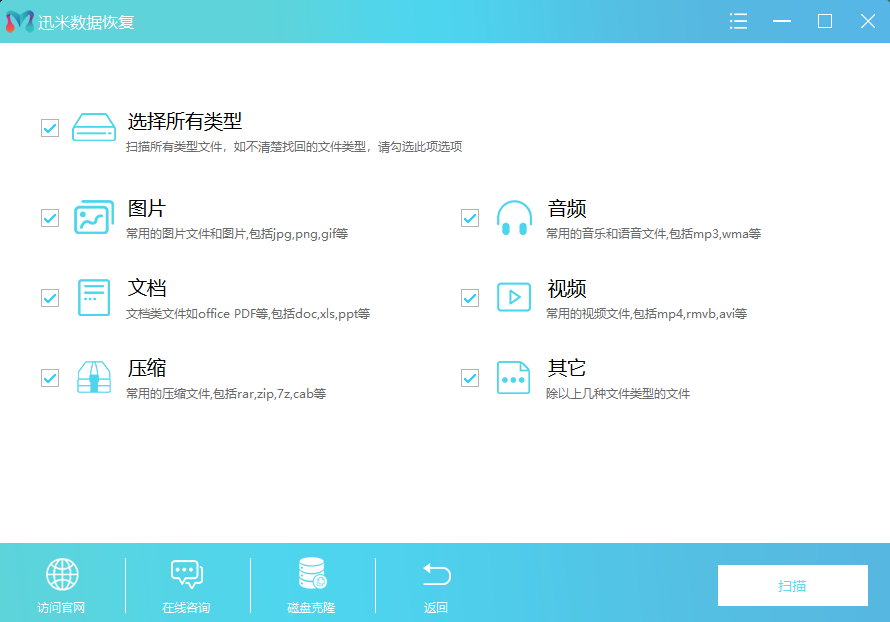Click the 返回 back arrow icon

coord(435,574)
